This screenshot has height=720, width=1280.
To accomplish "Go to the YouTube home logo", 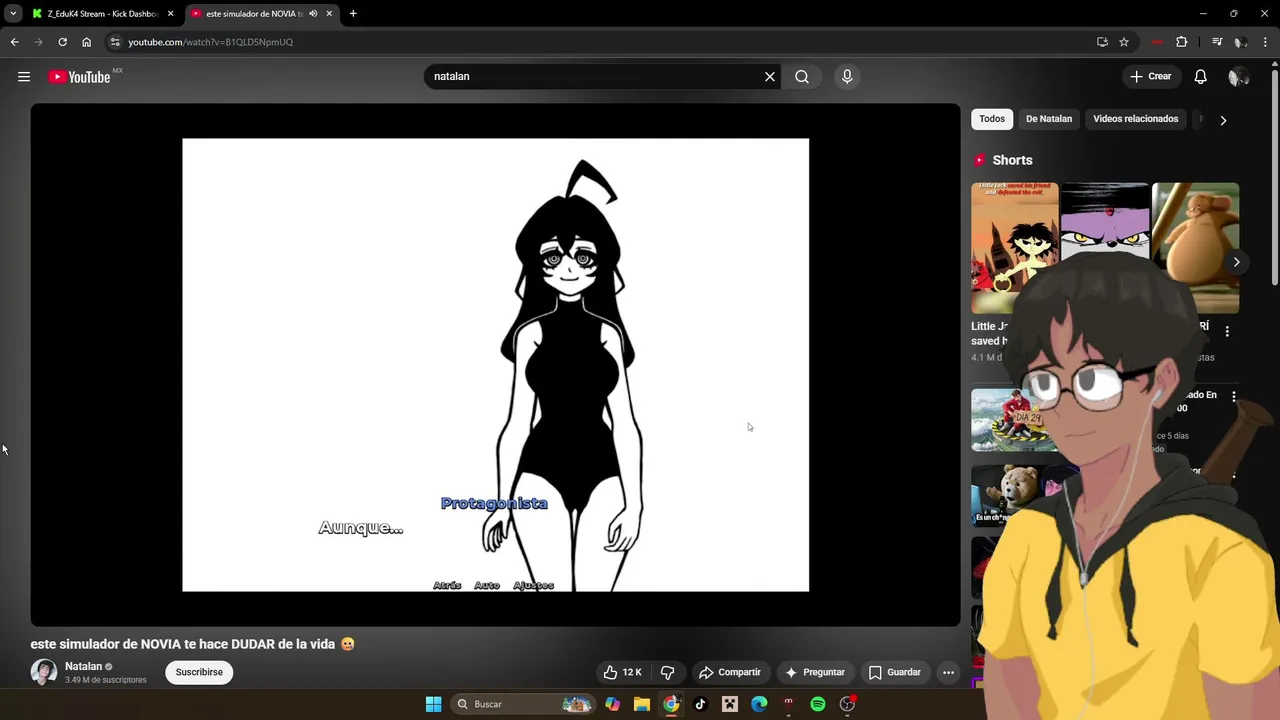I will click(79, 77).
